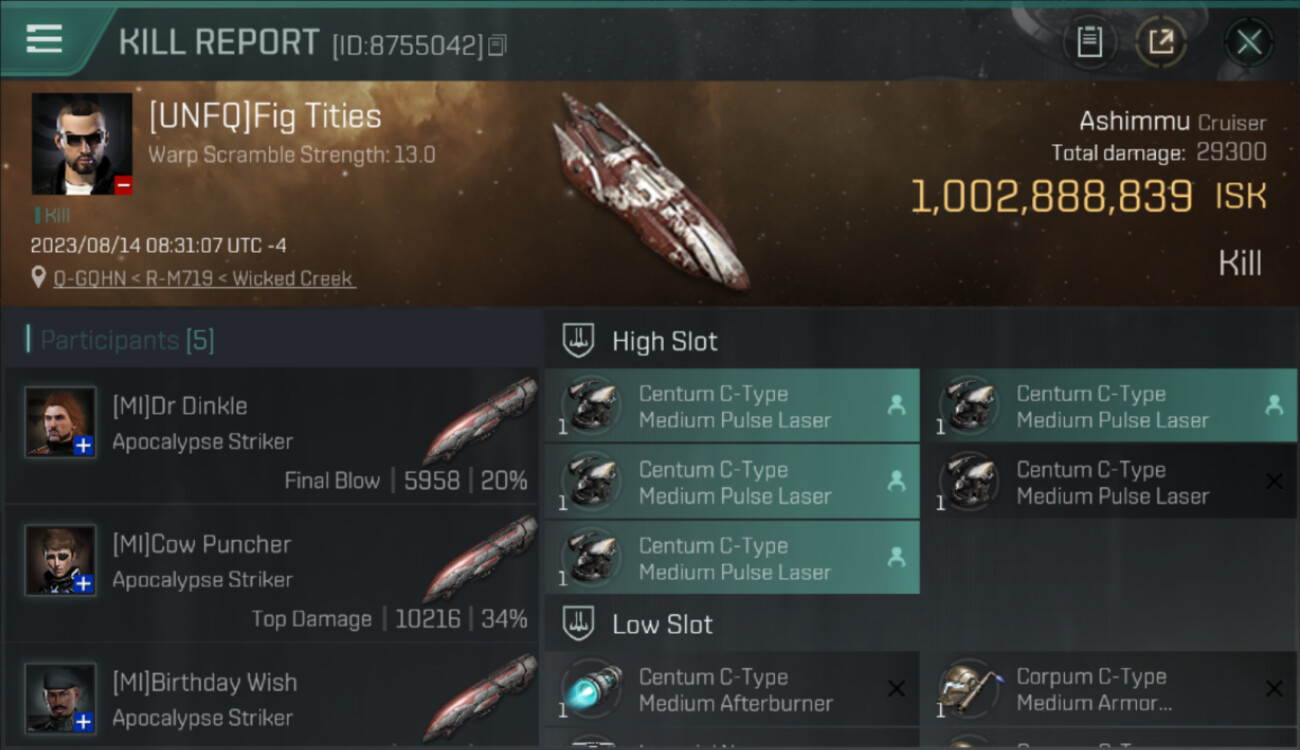Toggle X mark on Medium Afterburner row
This screenshot has width=1300, height=750.
click(x=896, y=689)
